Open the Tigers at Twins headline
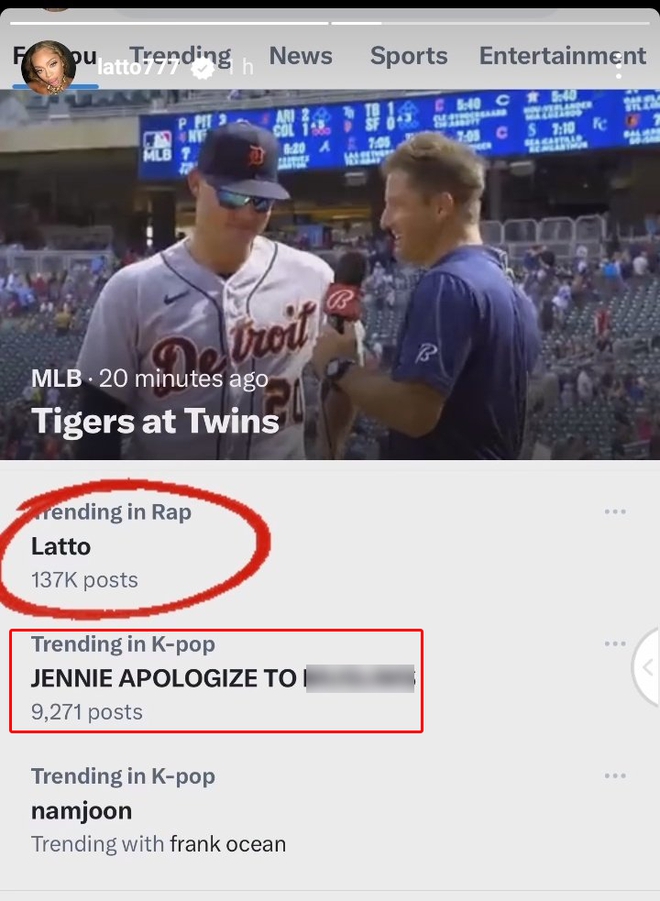 pyautogui.click(x=155, y=421)
